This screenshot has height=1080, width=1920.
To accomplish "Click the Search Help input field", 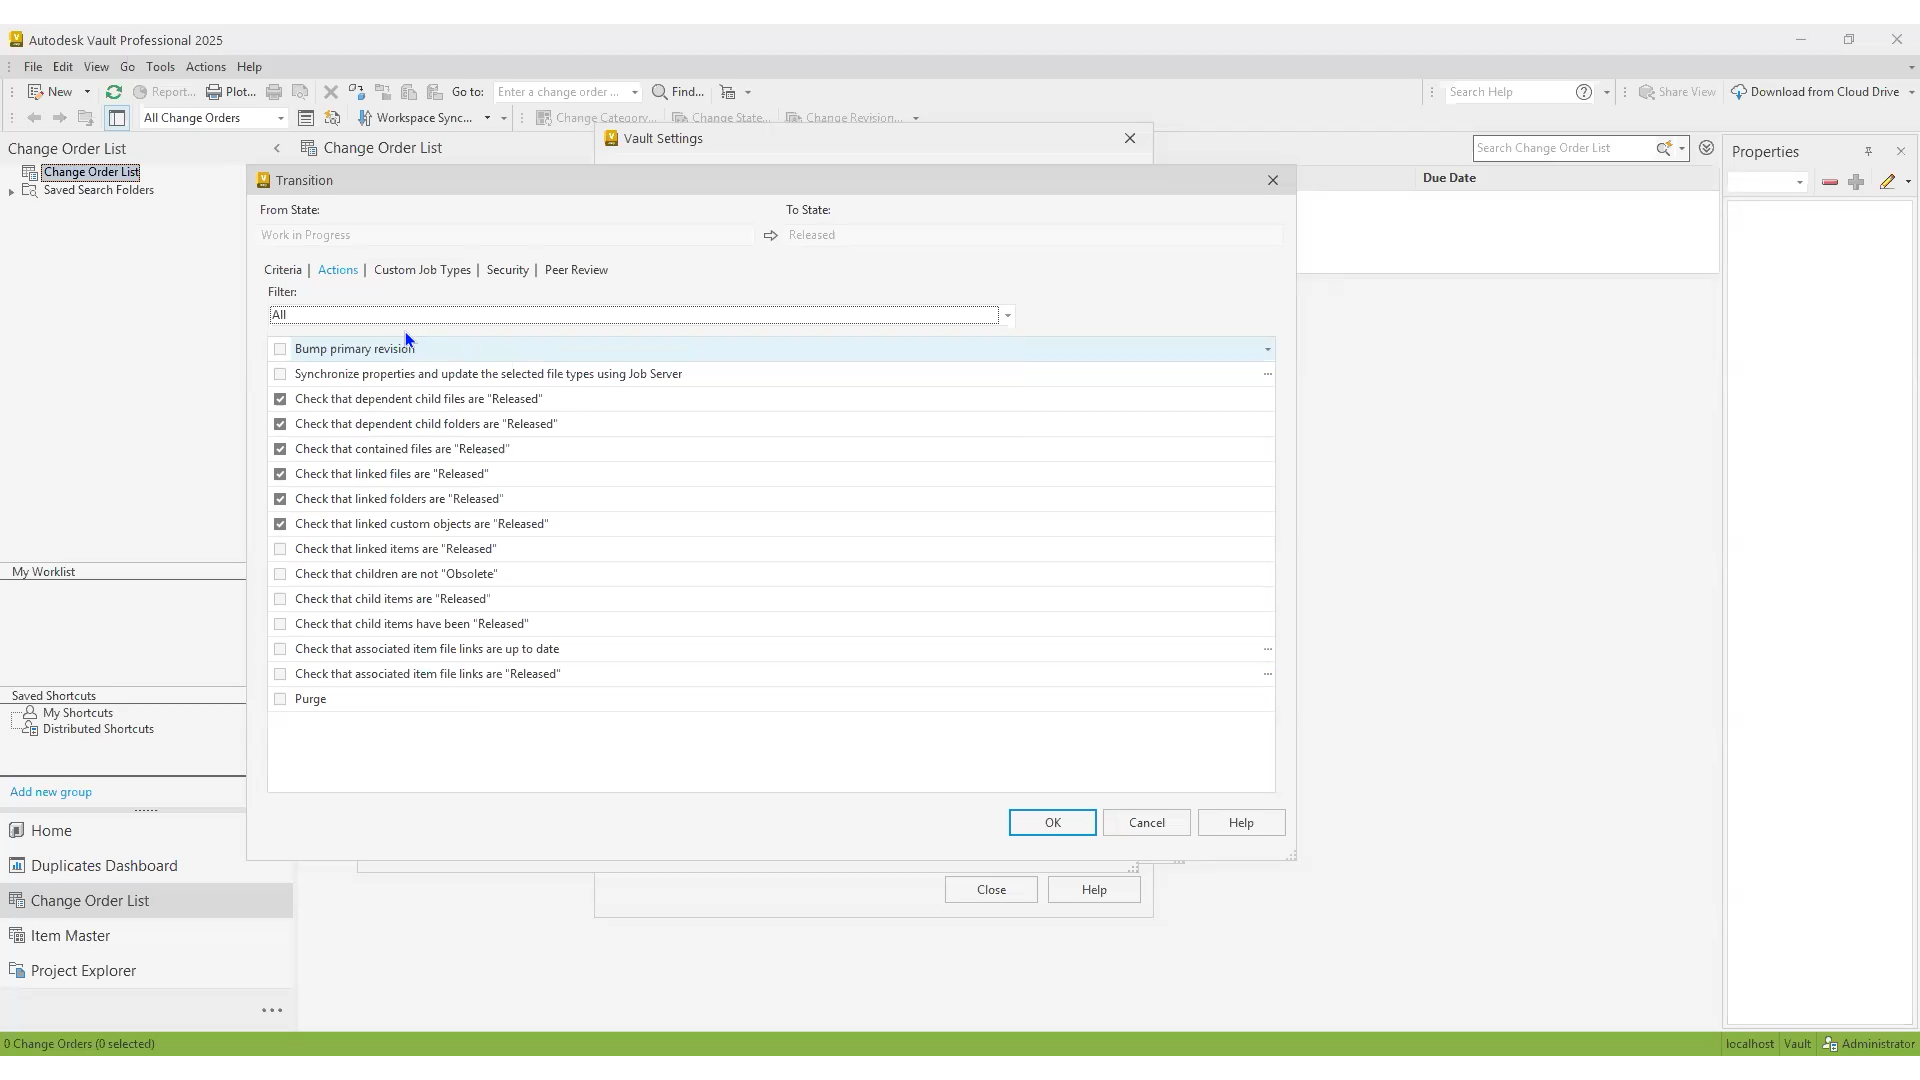I will (1508, 92).
